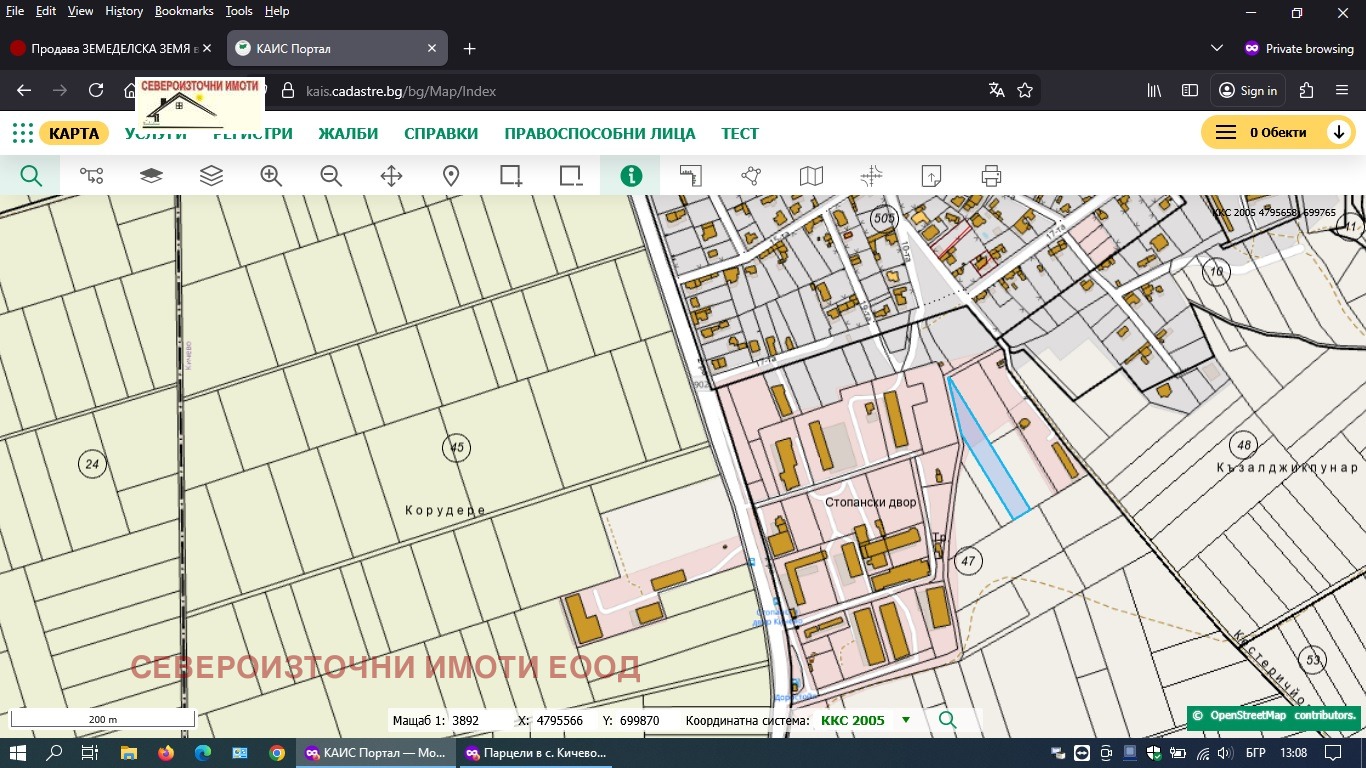The image size is (1366, 768).
Task: Expand the ККС 2005 coordinate system dropdown
Action: click(906, 720)
